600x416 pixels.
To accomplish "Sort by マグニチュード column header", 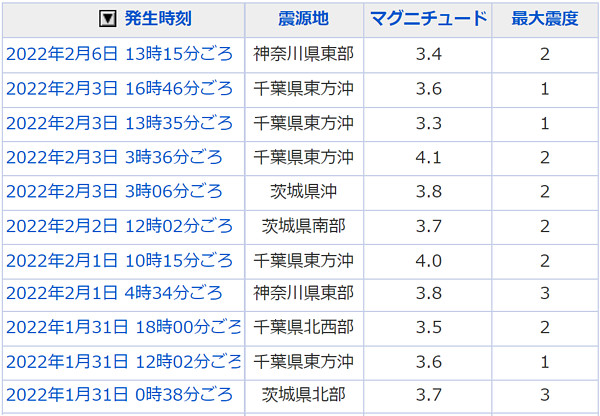I will (x=428, y=19).
